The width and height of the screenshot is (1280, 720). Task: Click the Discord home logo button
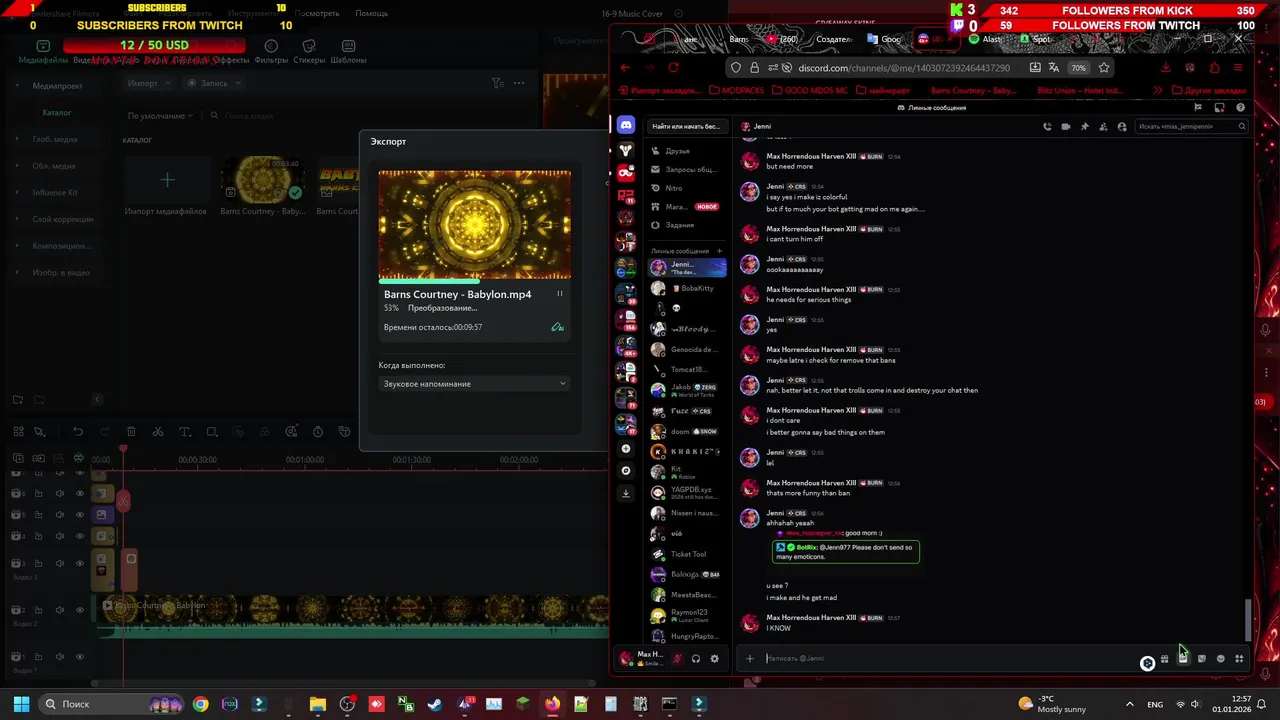(626, 125)
